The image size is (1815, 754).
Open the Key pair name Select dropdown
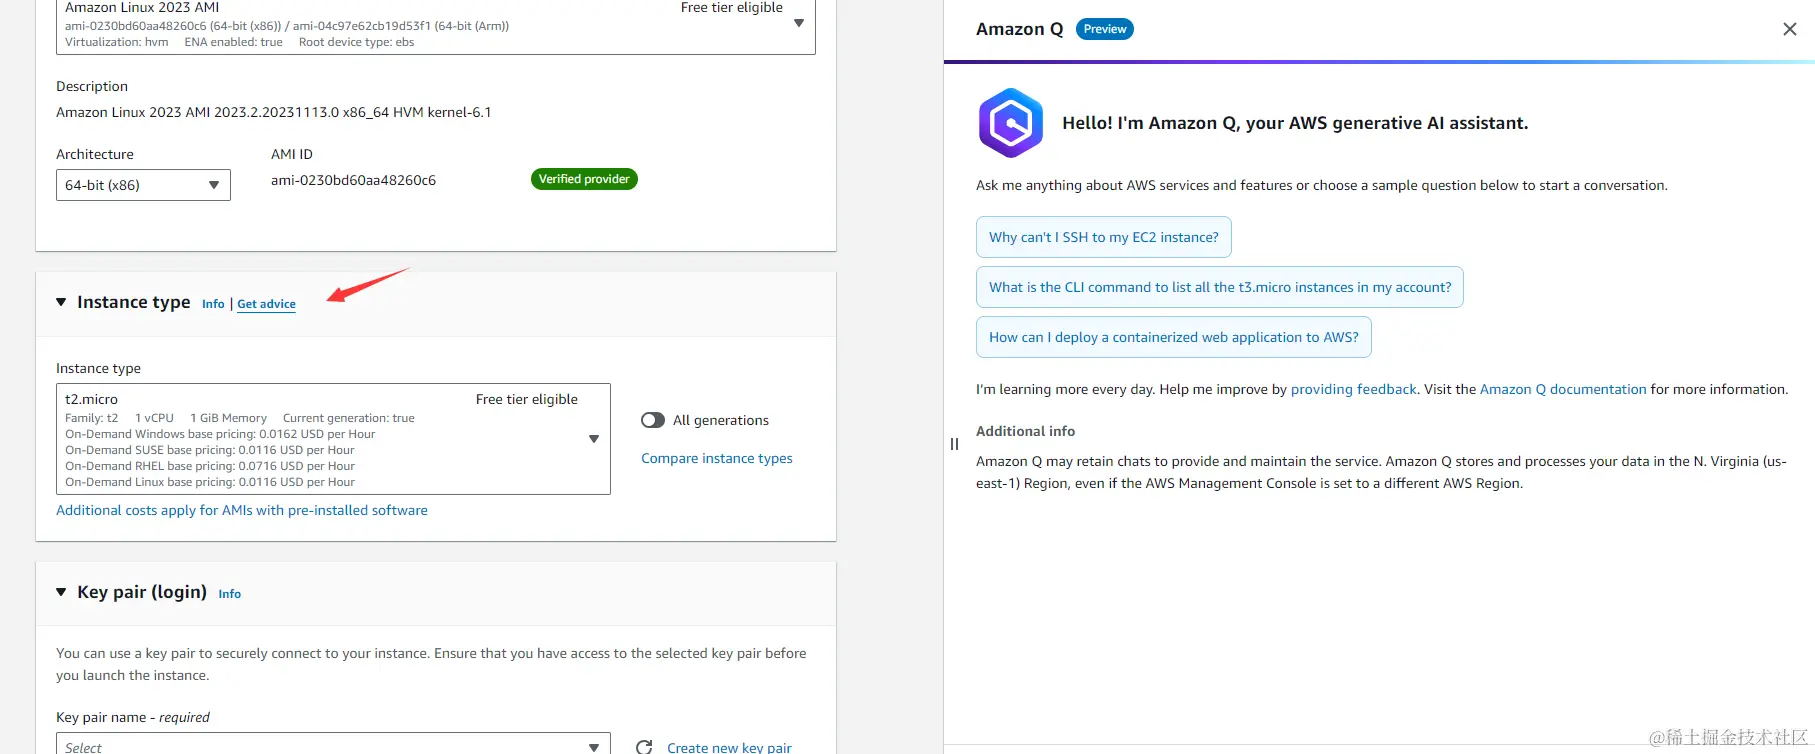333,745
